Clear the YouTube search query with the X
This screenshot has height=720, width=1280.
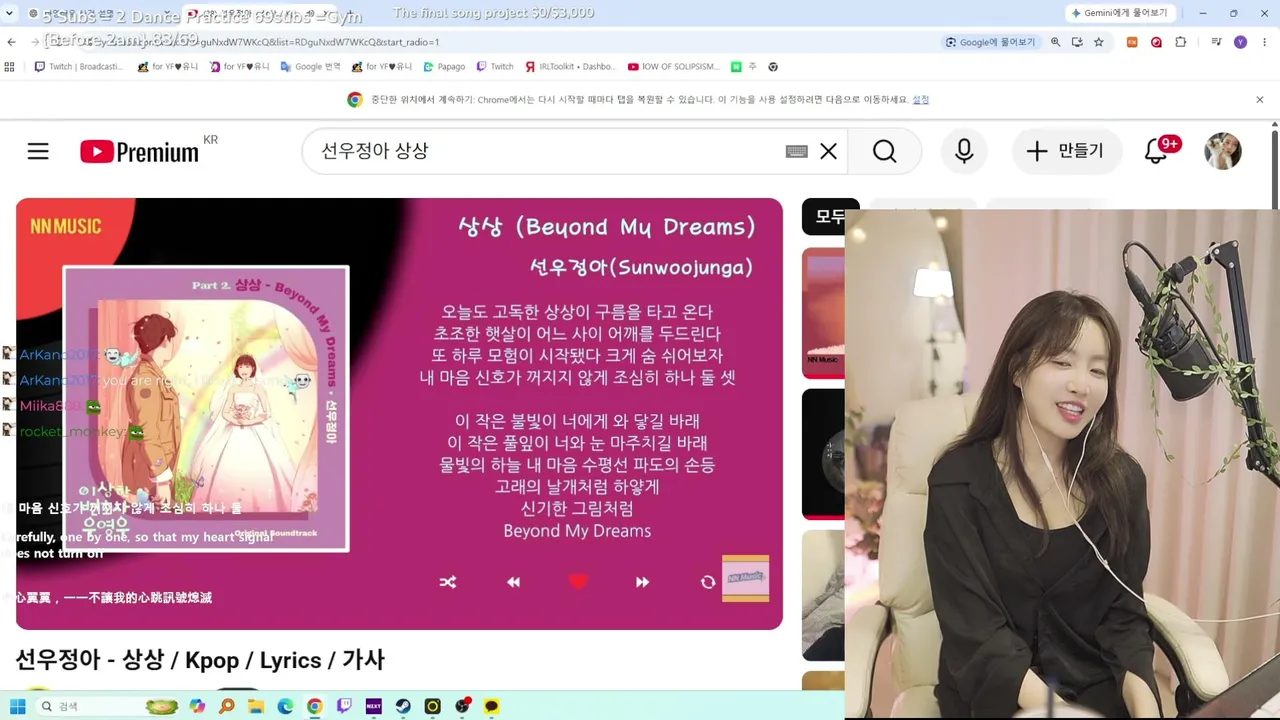pos(829,151)
